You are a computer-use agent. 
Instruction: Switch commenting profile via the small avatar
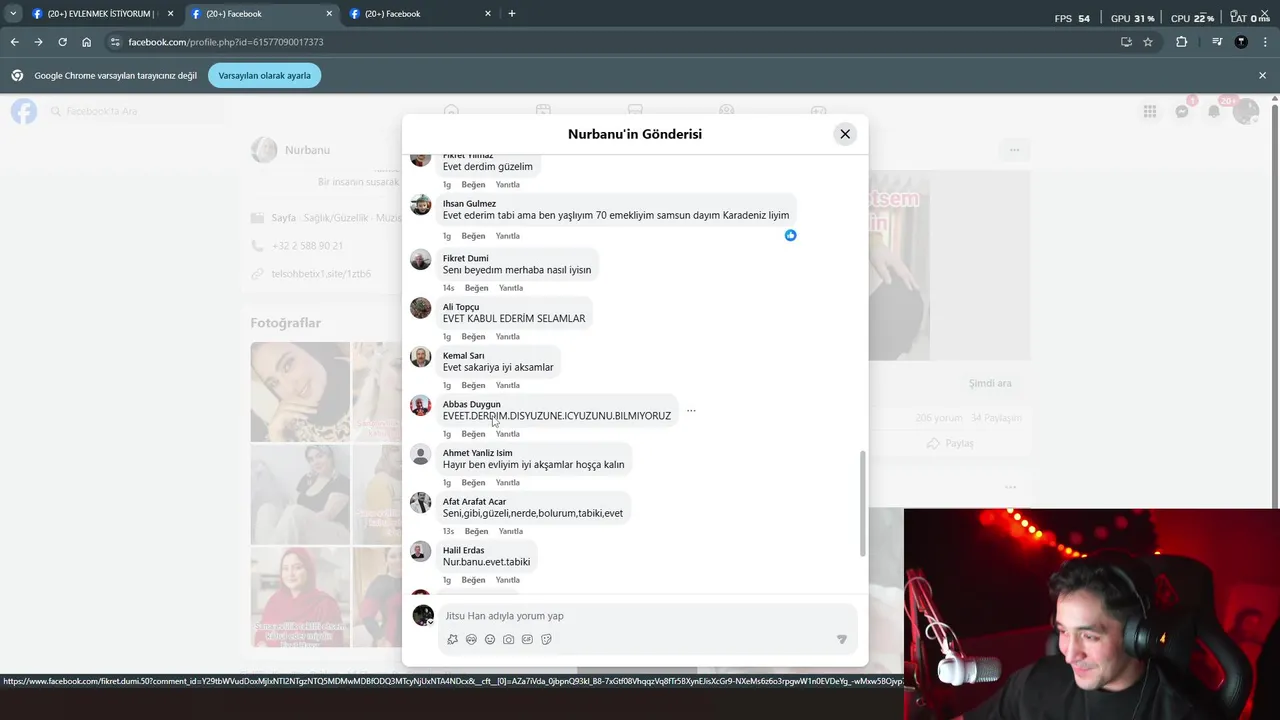pyautogui.click(x=423, y=615)
